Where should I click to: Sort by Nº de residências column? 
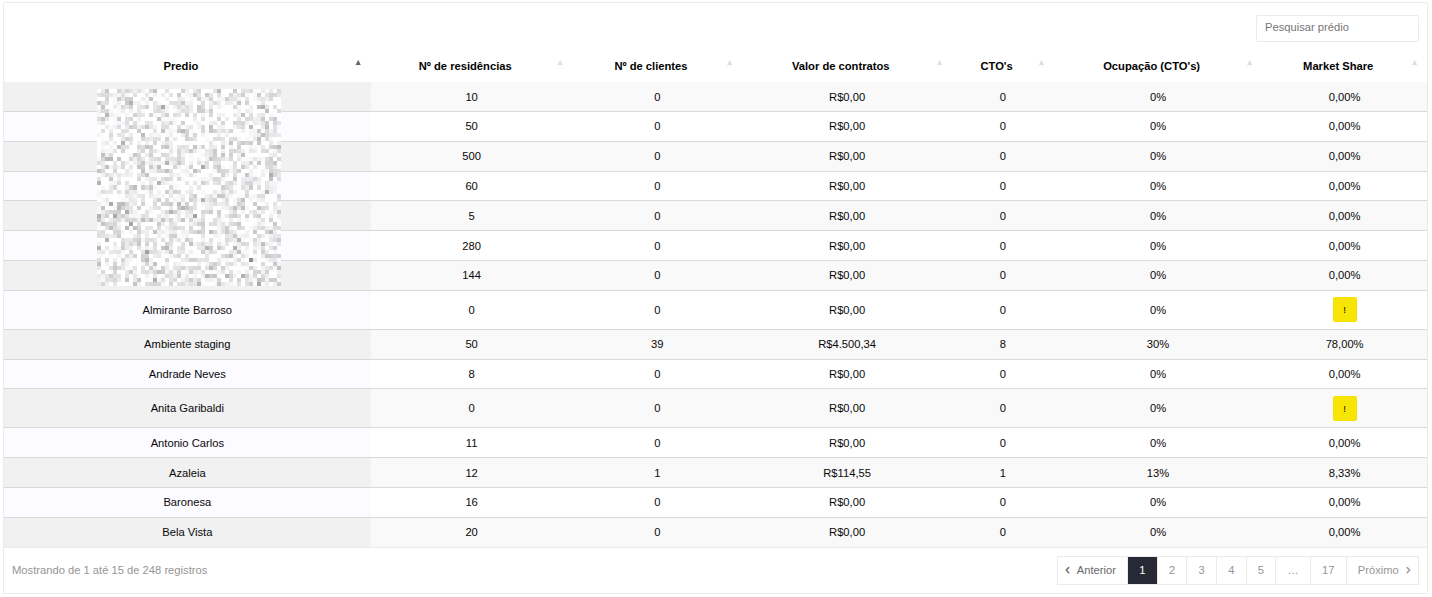pyautogui.click(x=464, y=66)
